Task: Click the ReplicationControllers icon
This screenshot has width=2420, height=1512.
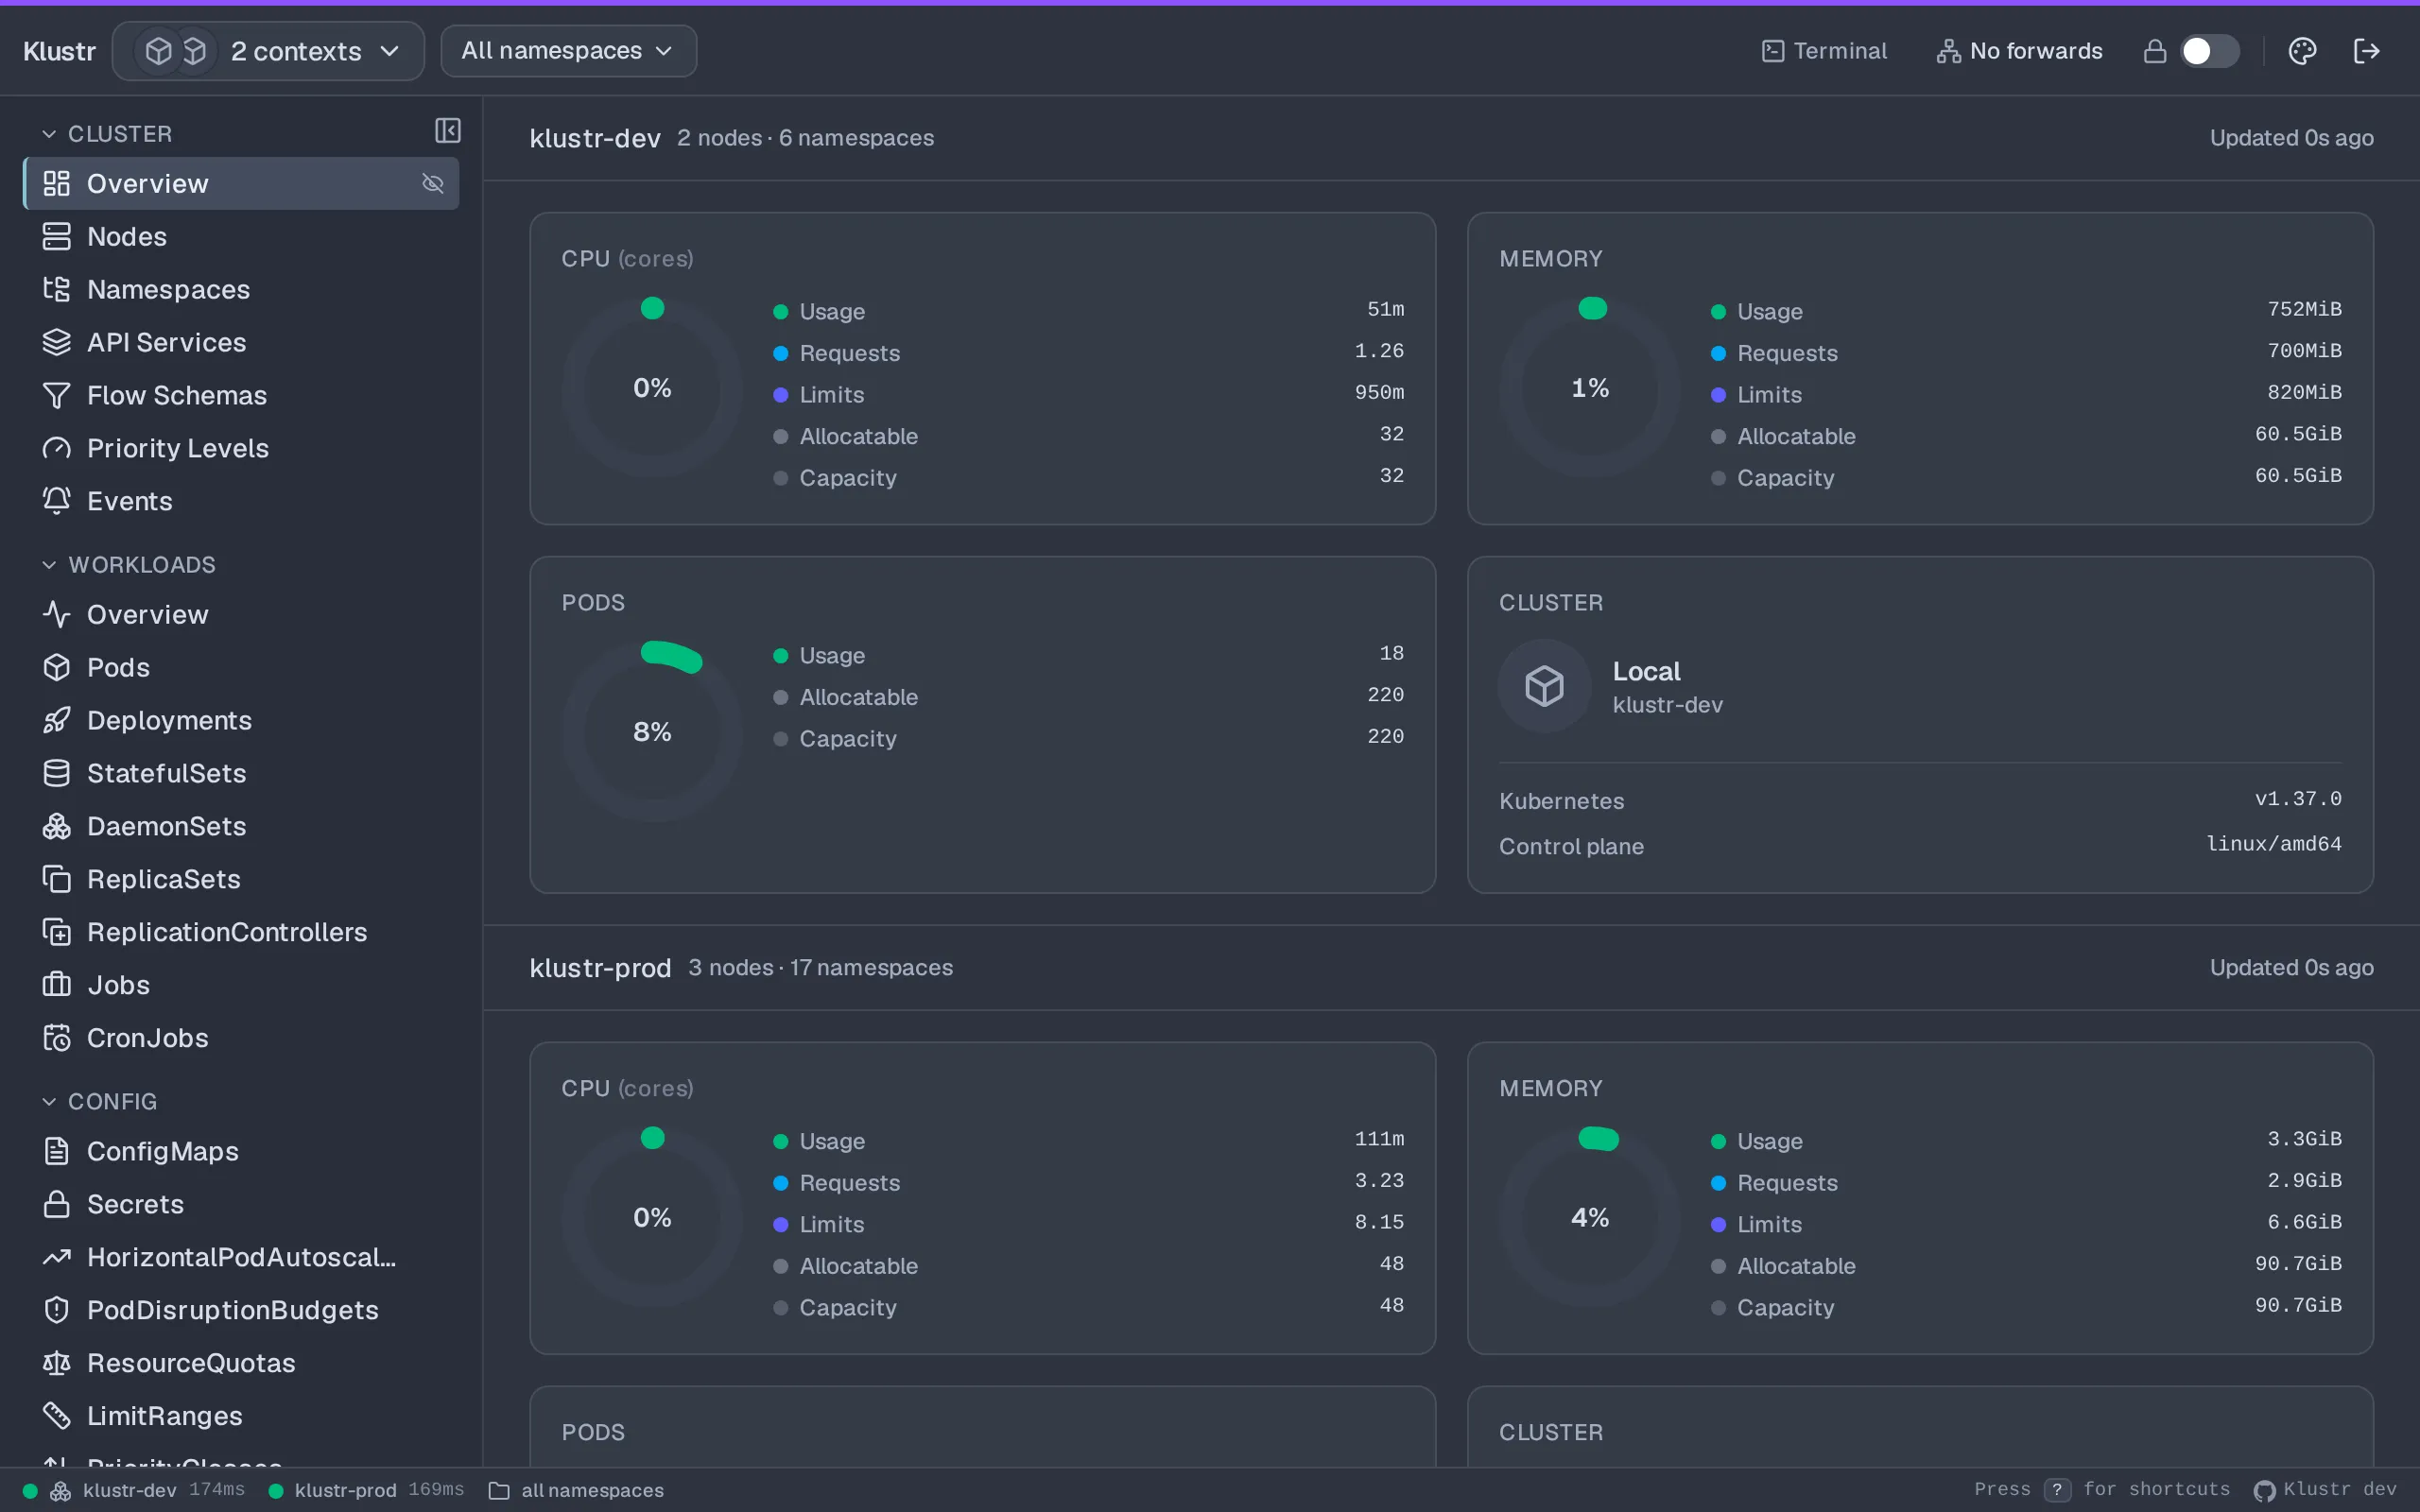Action: pyautogui.click(x=57, y=932)
